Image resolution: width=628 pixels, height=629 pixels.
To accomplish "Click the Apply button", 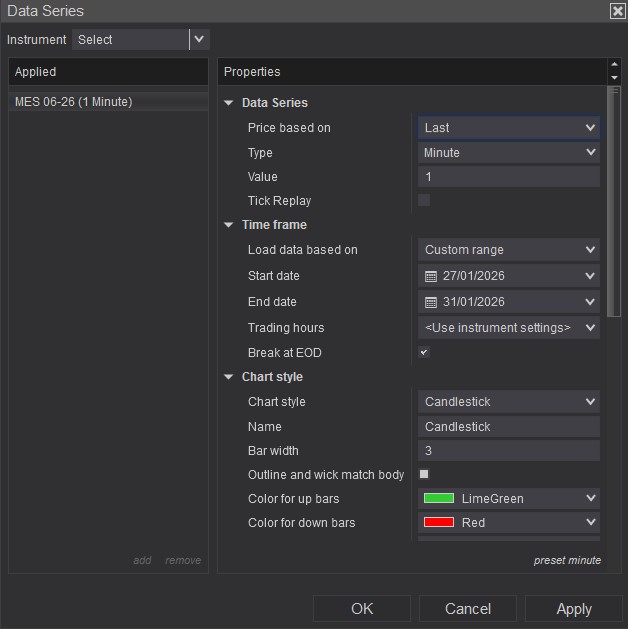I will [x=573, y=608].
